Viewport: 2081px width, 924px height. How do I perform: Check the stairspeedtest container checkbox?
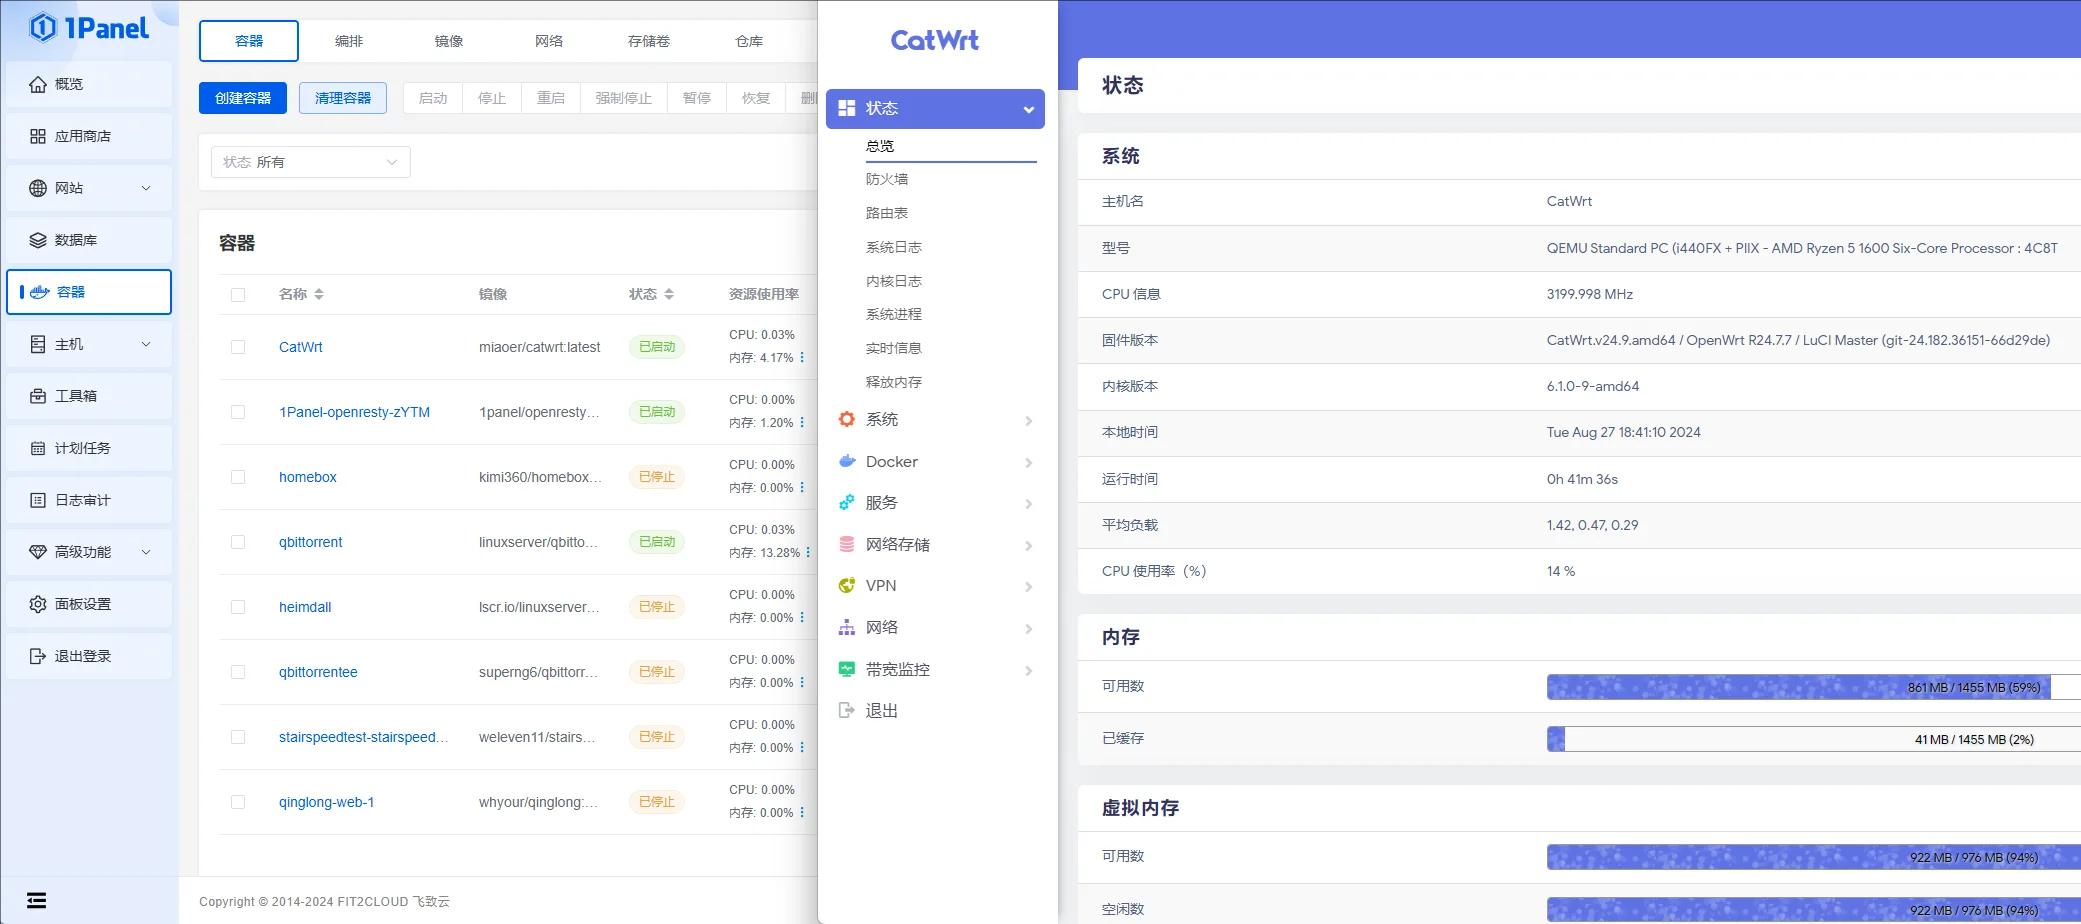pos(238,737)
